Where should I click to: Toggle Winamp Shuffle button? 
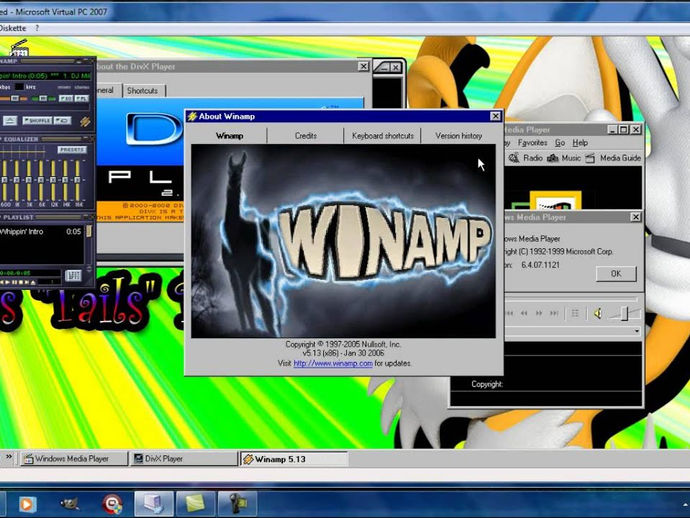(x=37, y=121)
